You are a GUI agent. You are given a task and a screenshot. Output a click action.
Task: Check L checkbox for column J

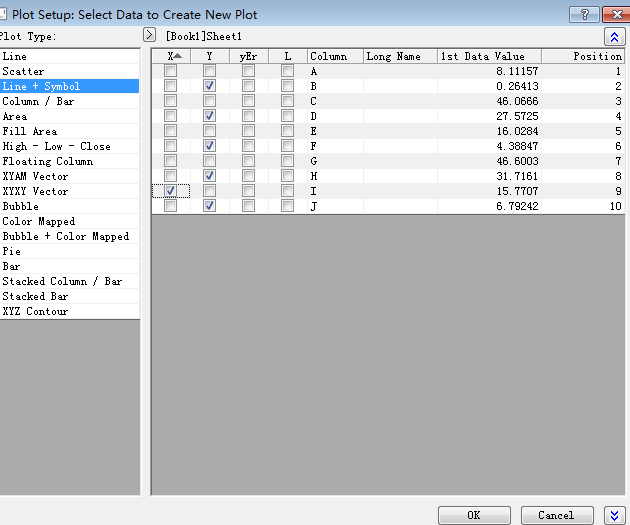287,206
